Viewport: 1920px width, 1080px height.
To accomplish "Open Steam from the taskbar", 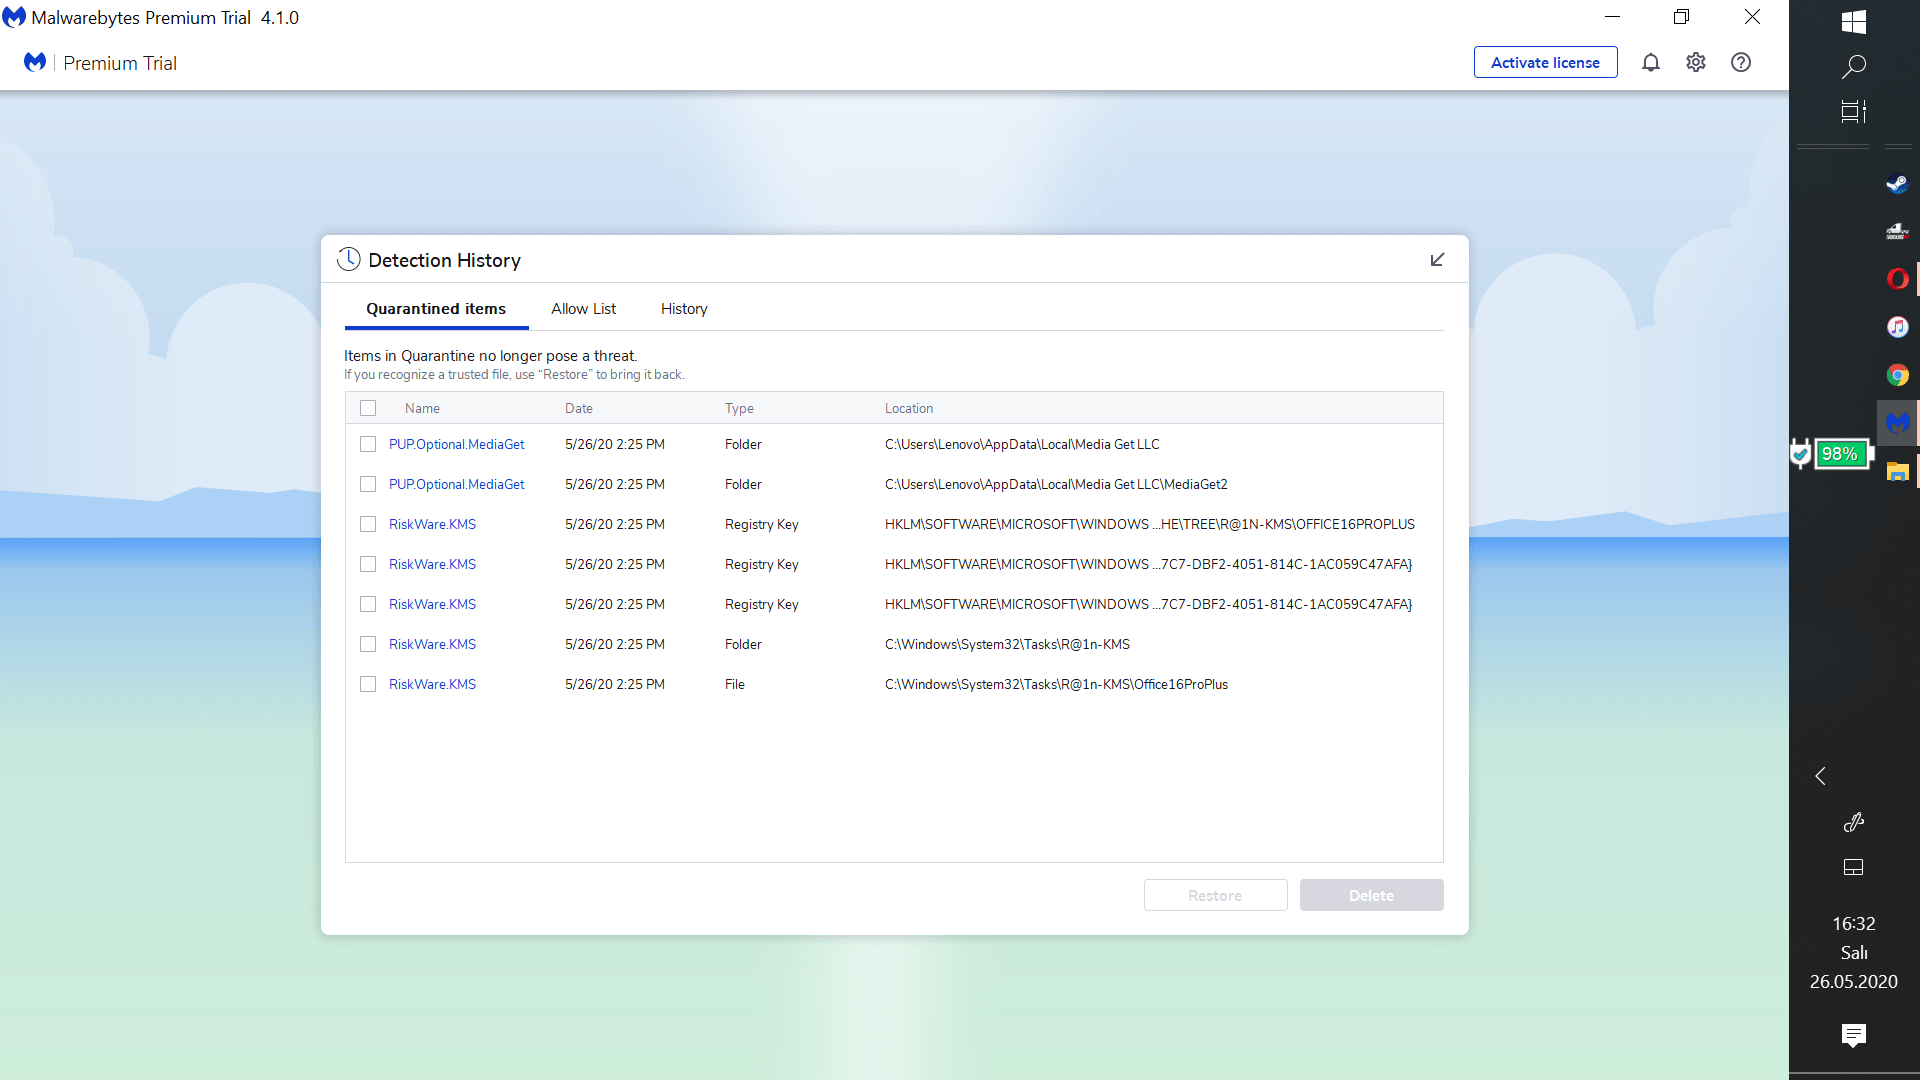I will pos(1896,184).
